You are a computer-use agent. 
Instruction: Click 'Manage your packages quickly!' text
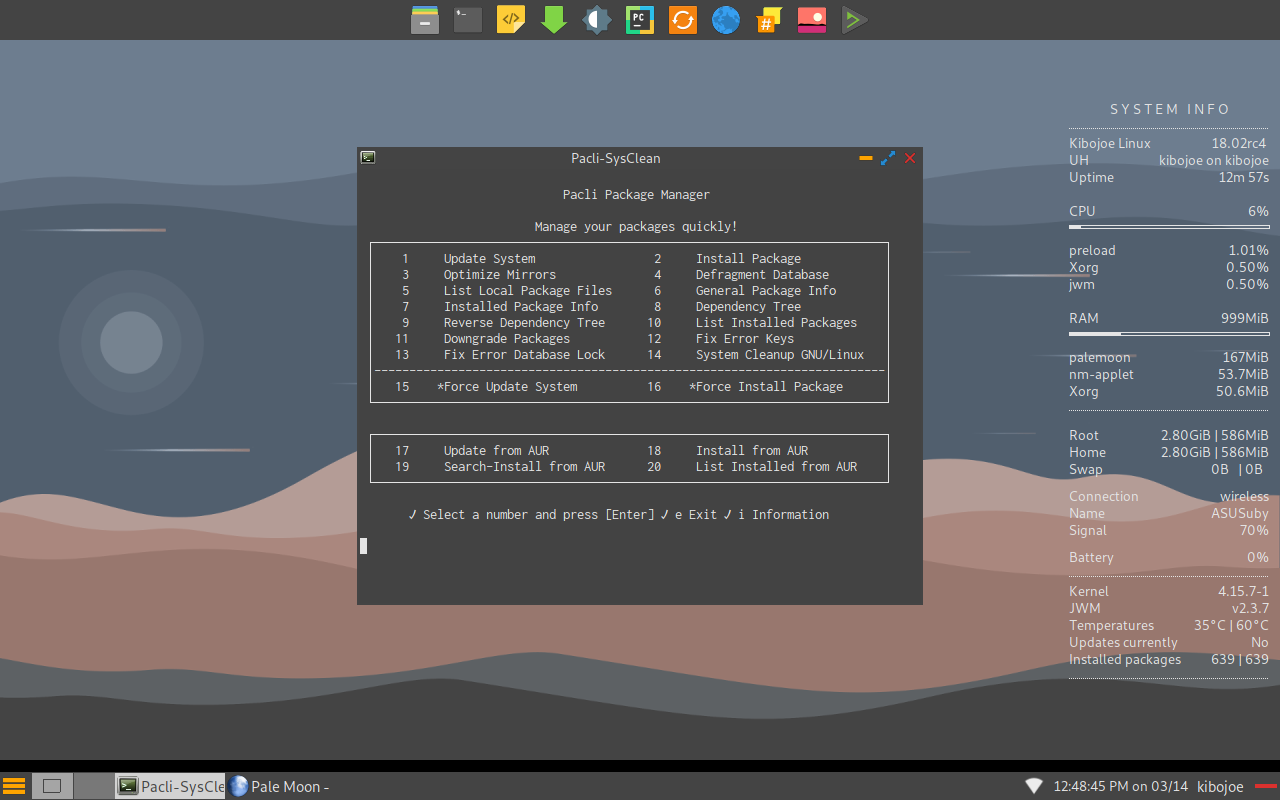(x=636, y=226)
